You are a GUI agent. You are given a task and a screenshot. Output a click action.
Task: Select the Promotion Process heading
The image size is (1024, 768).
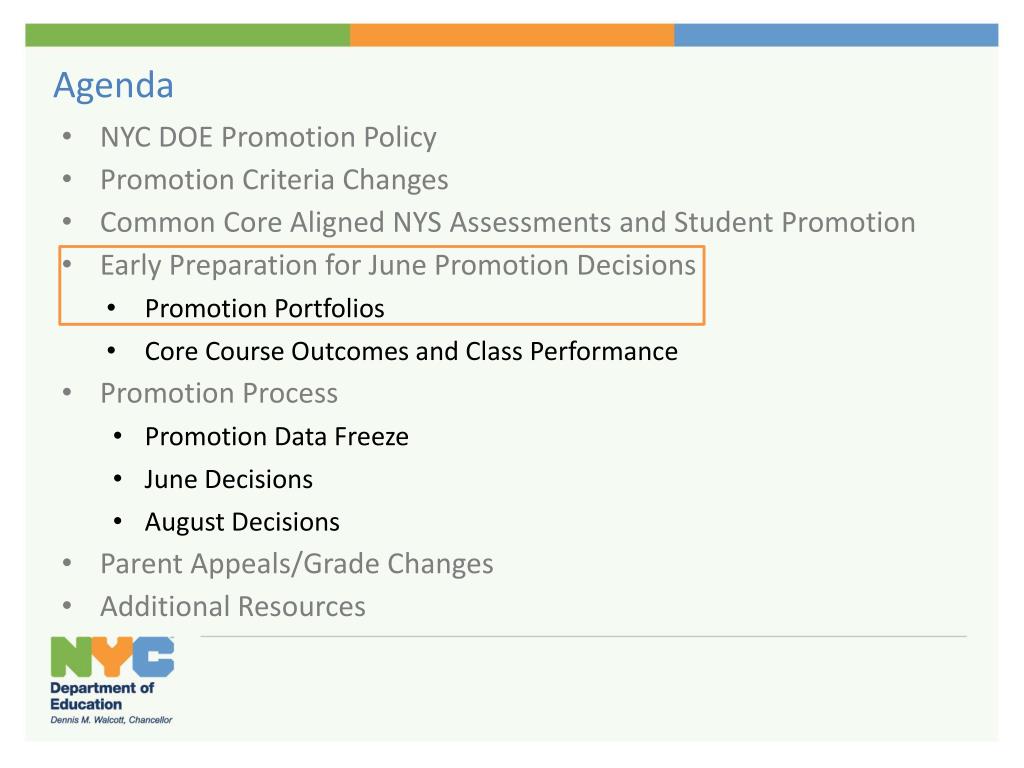[219, 393]
